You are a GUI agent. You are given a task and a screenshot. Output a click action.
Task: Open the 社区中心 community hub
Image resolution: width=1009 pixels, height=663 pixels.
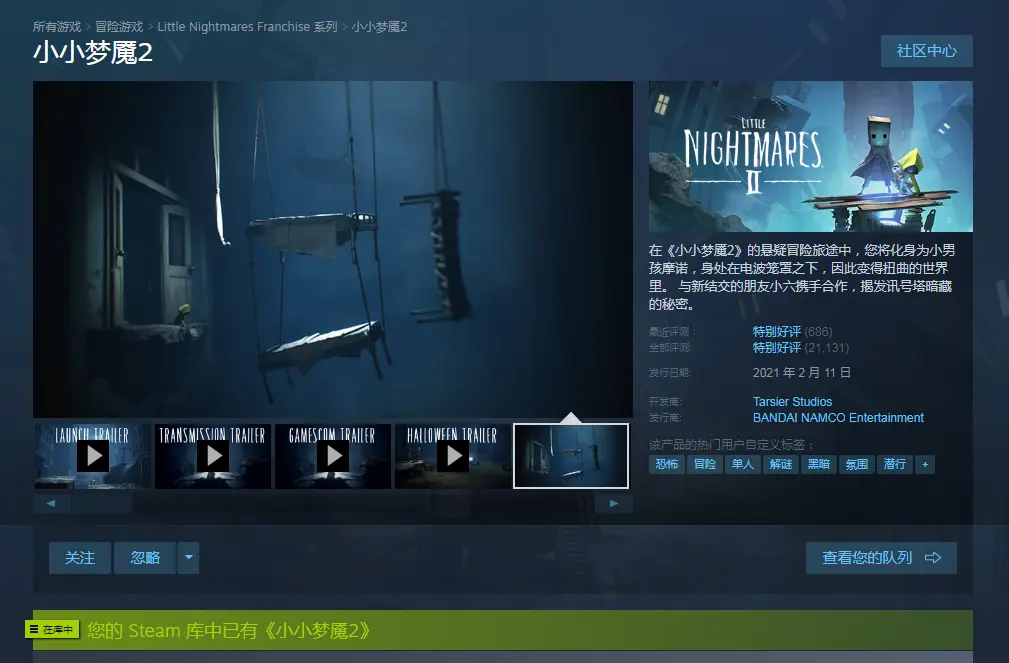coord(927,51)
